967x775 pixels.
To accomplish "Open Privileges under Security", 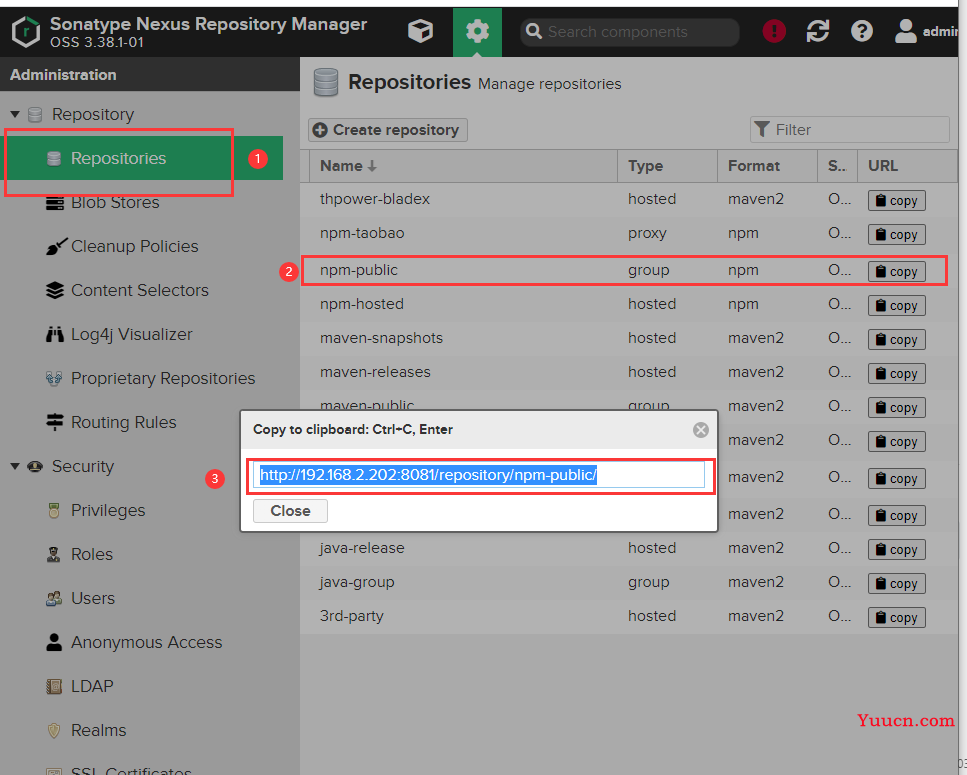I will [108, 511].
